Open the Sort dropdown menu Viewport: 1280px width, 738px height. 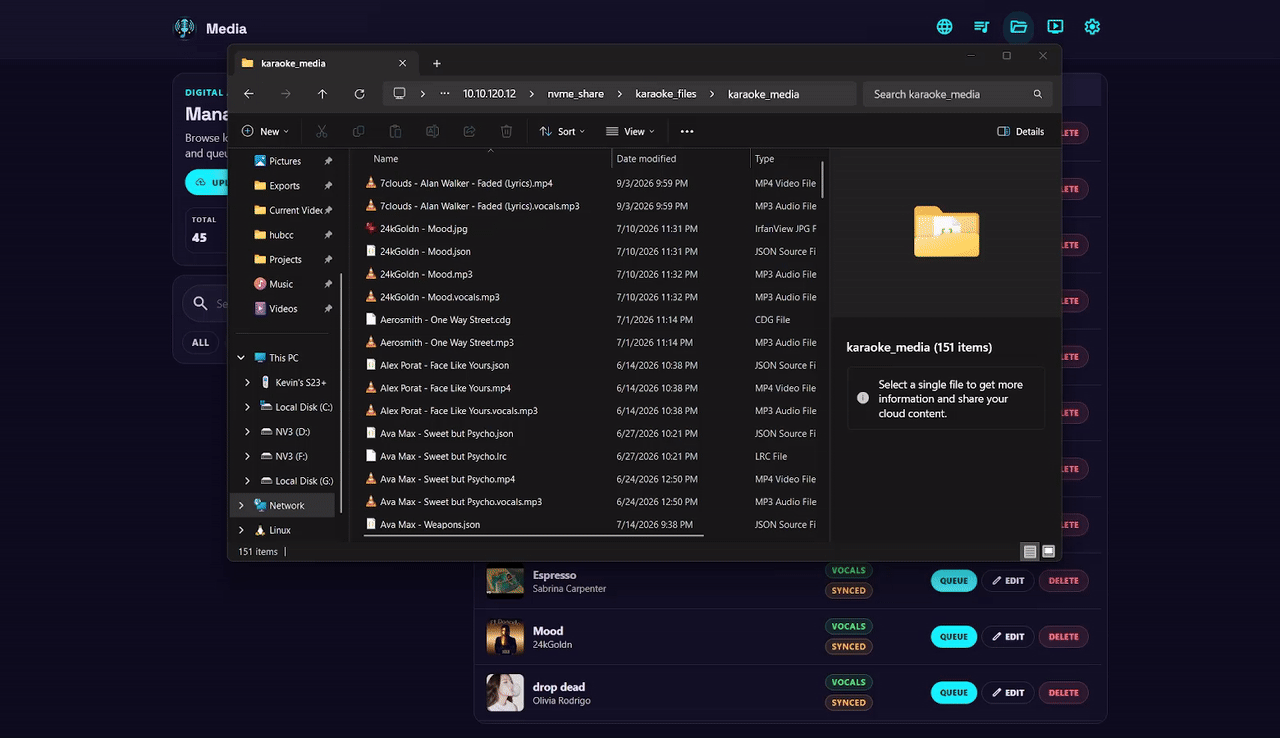[562, 131]
